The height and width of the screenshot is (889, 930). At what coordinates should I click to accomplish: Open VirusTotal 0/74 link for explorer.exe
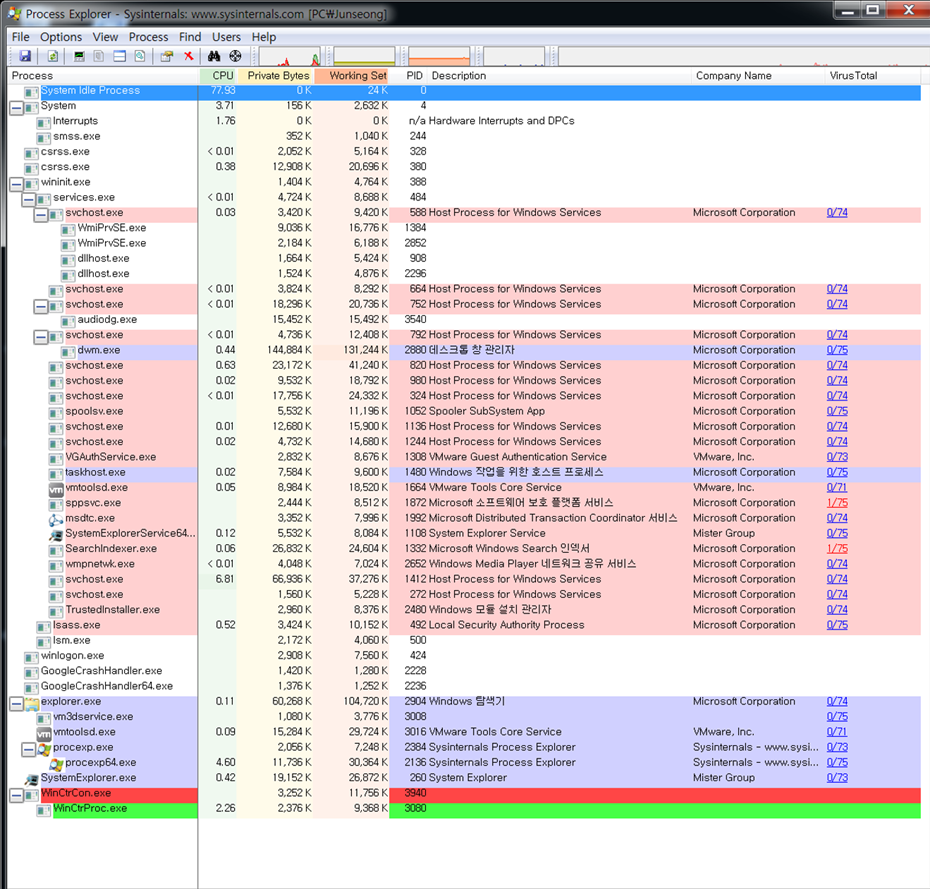click(x=837, y=701)
